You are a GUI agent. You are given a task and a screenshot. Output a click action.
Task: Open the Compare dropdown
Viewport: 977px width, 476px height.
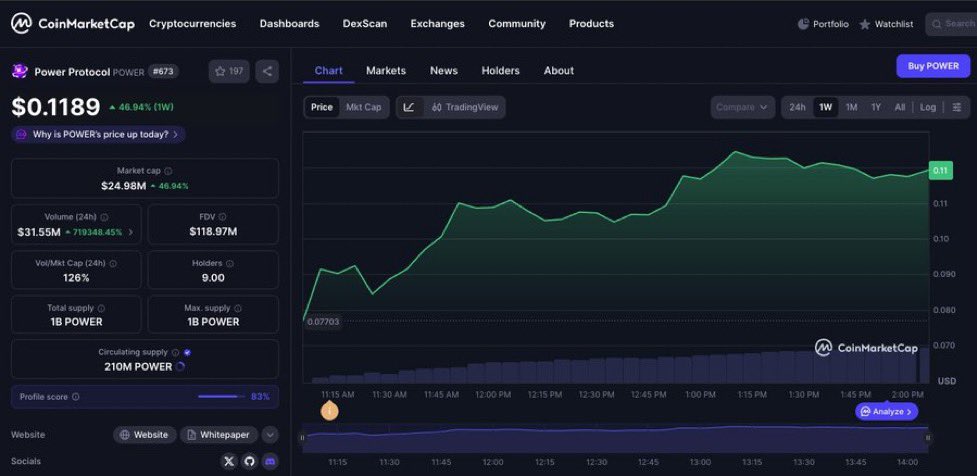(743, 107)
